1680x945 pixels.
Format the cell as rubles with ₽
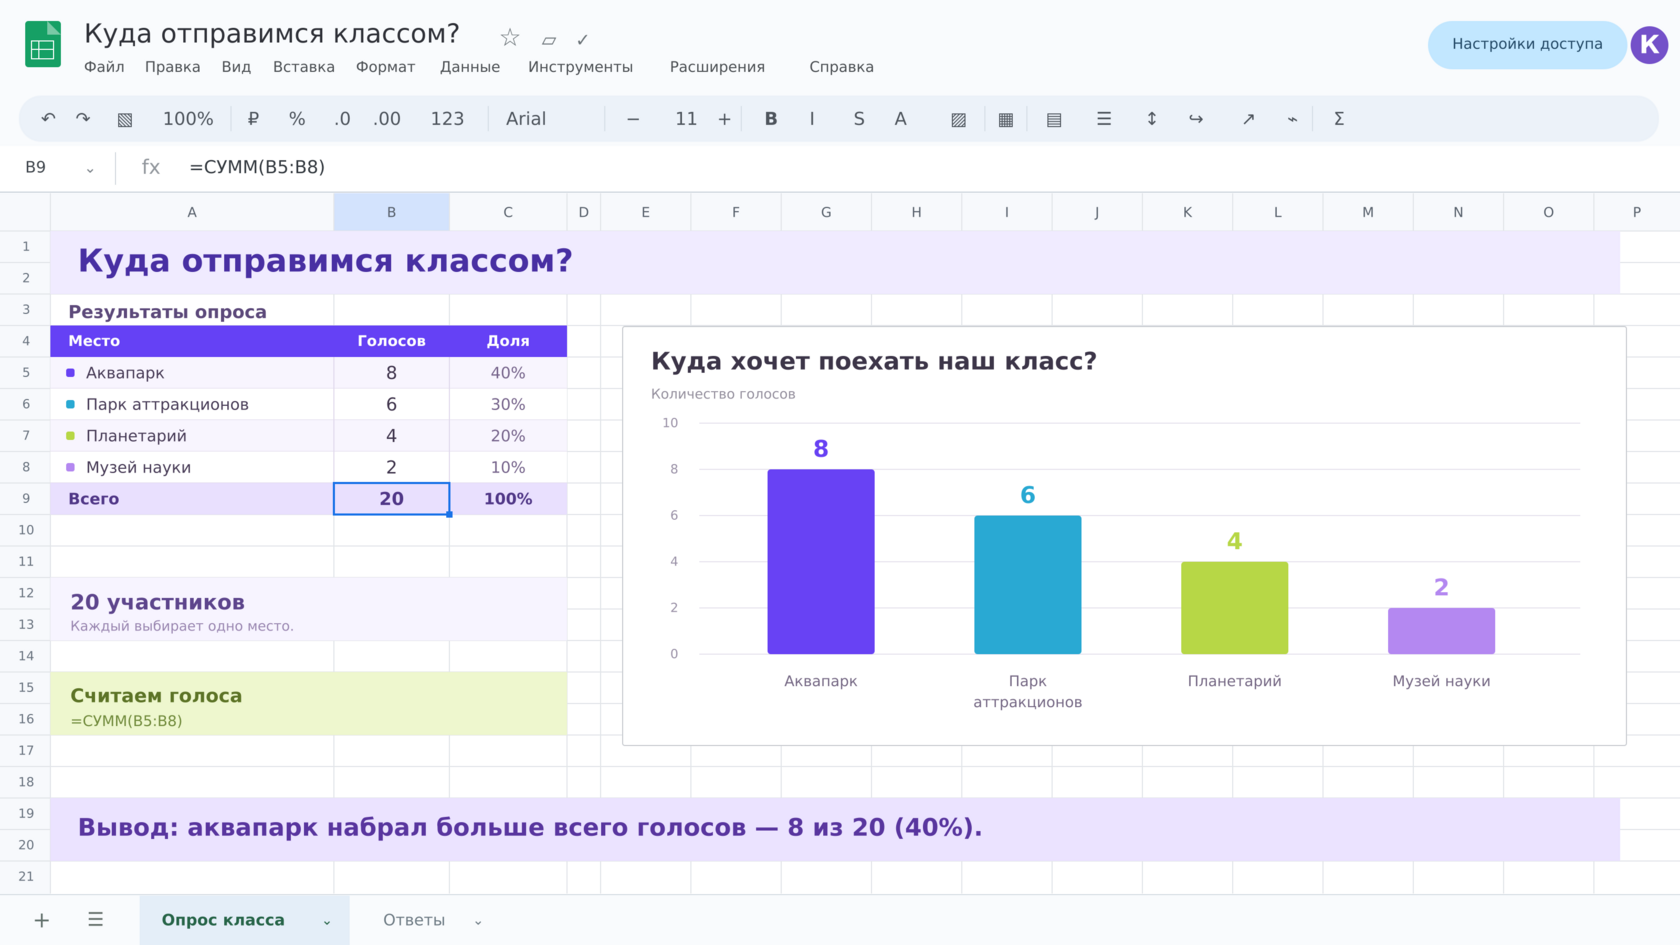coord(253,119)
